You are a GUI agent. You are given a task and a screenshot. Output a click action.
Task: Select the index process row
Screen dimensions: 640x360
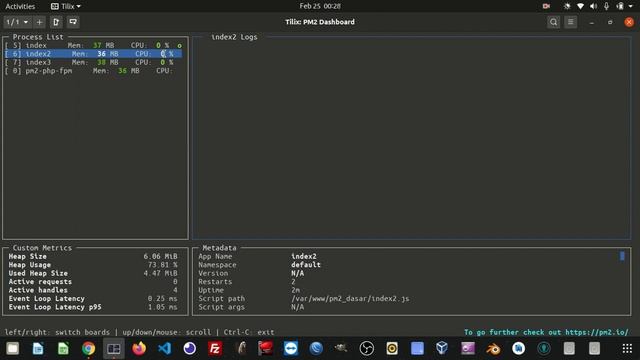[93, 45]
